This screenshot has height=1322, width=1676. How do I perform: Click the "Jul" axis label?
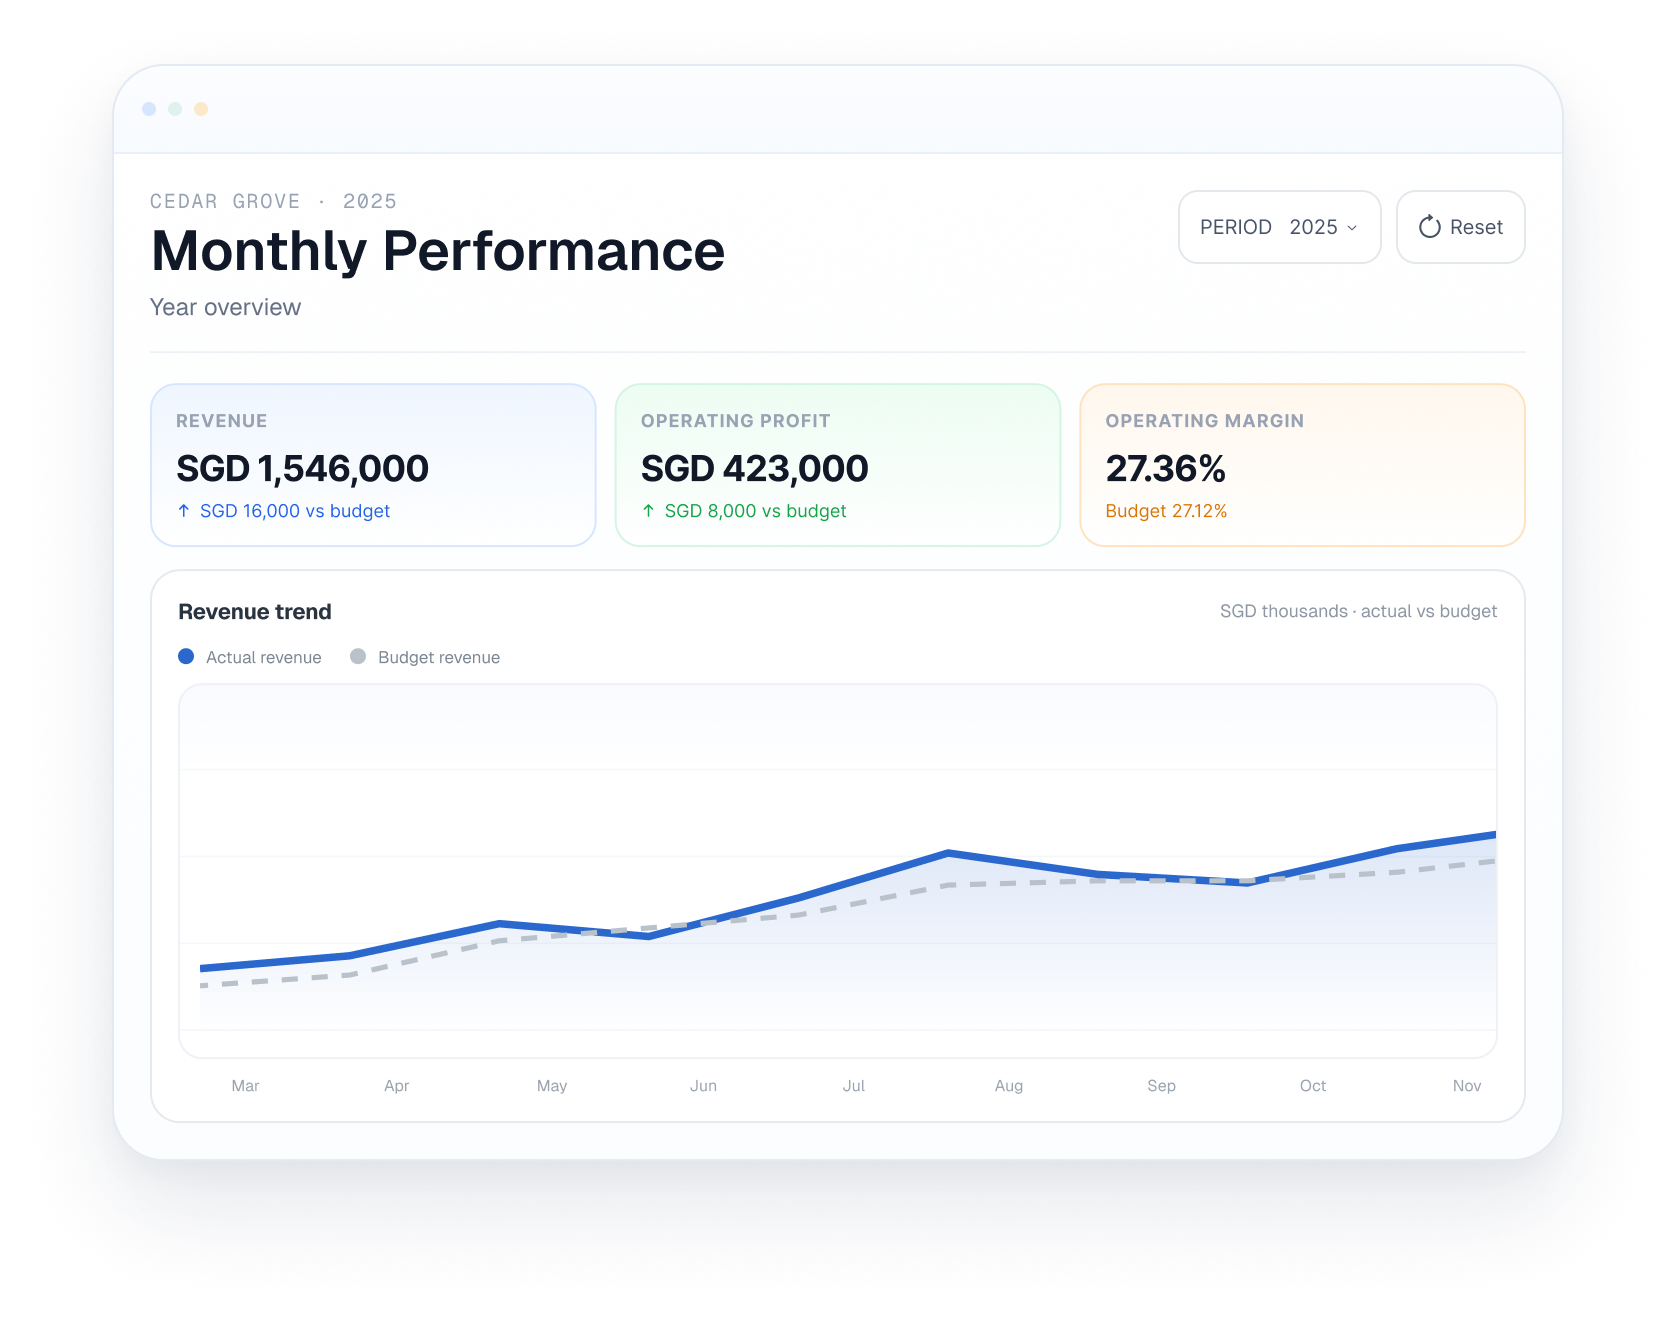click(x=854, y=1086)
